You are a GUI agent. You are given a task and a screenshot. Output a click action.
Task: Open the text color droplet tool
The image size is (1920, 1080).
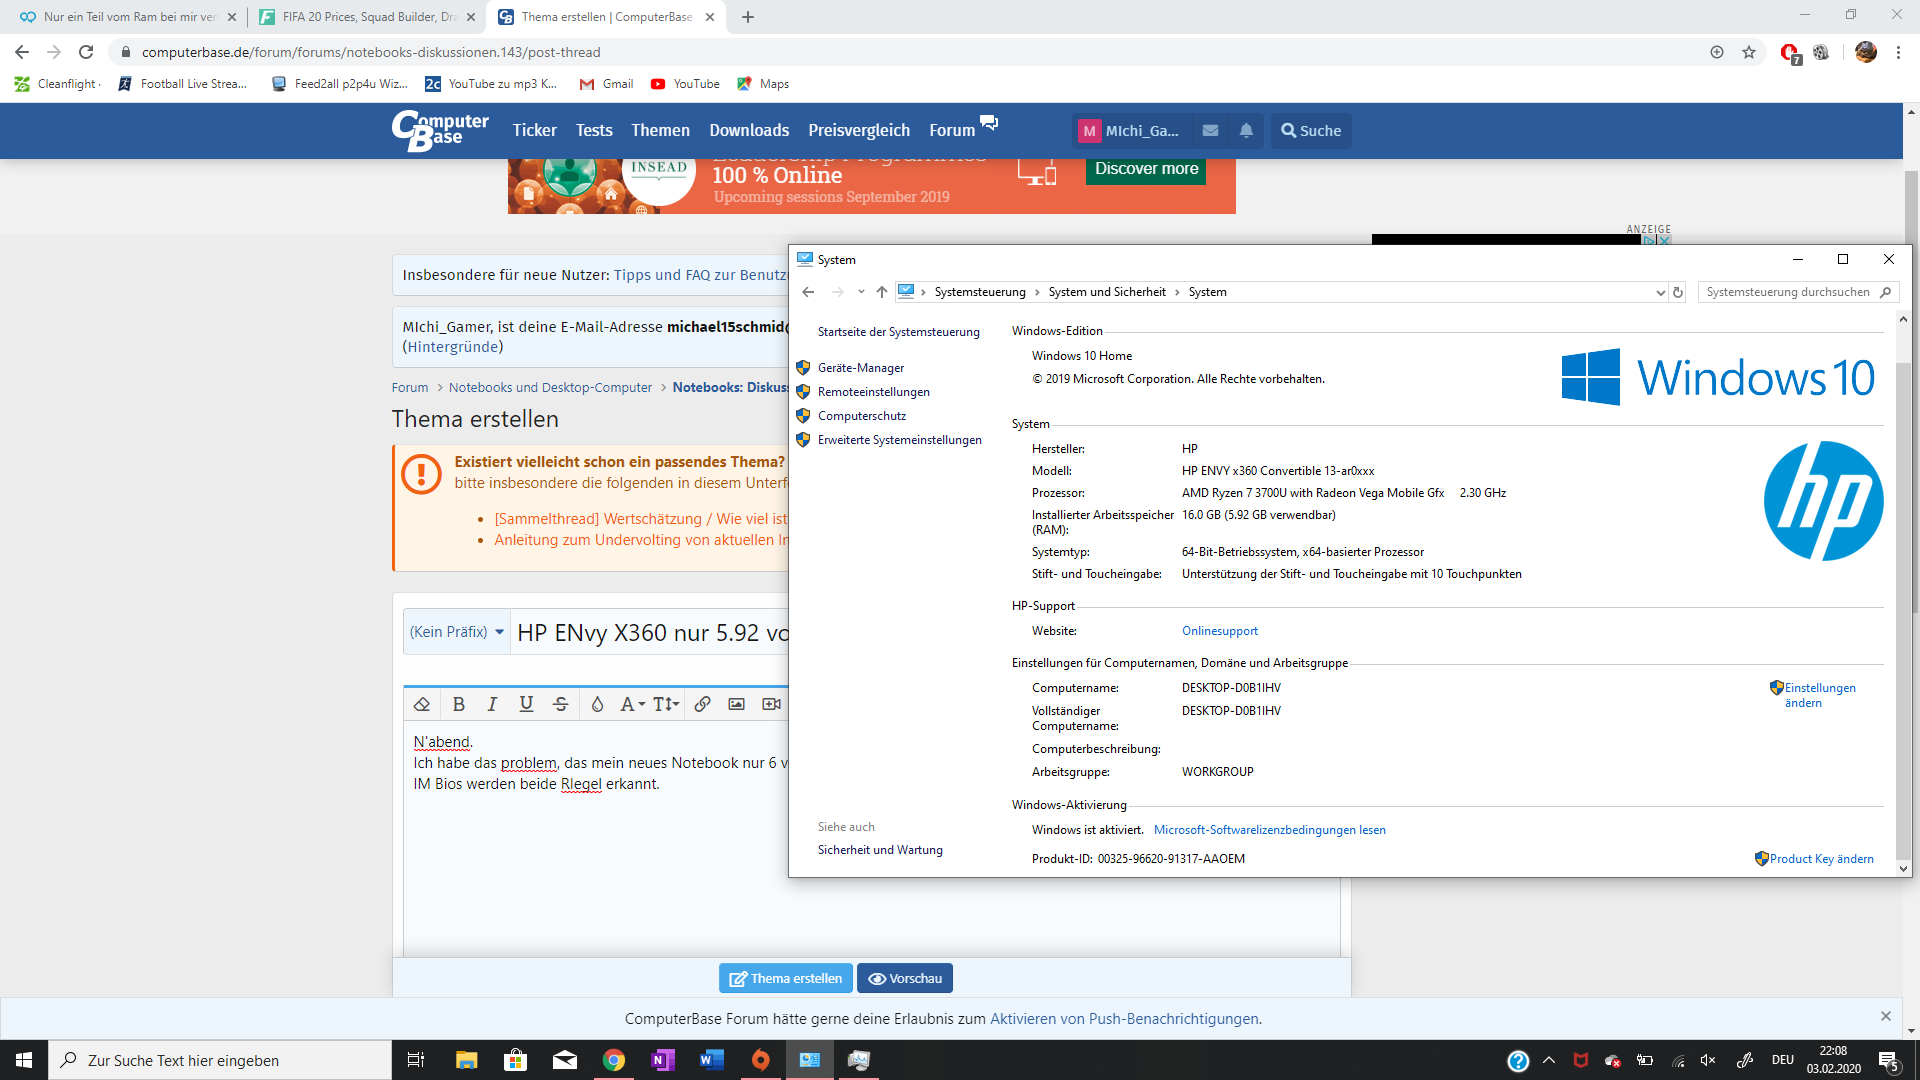pos(597,704)
